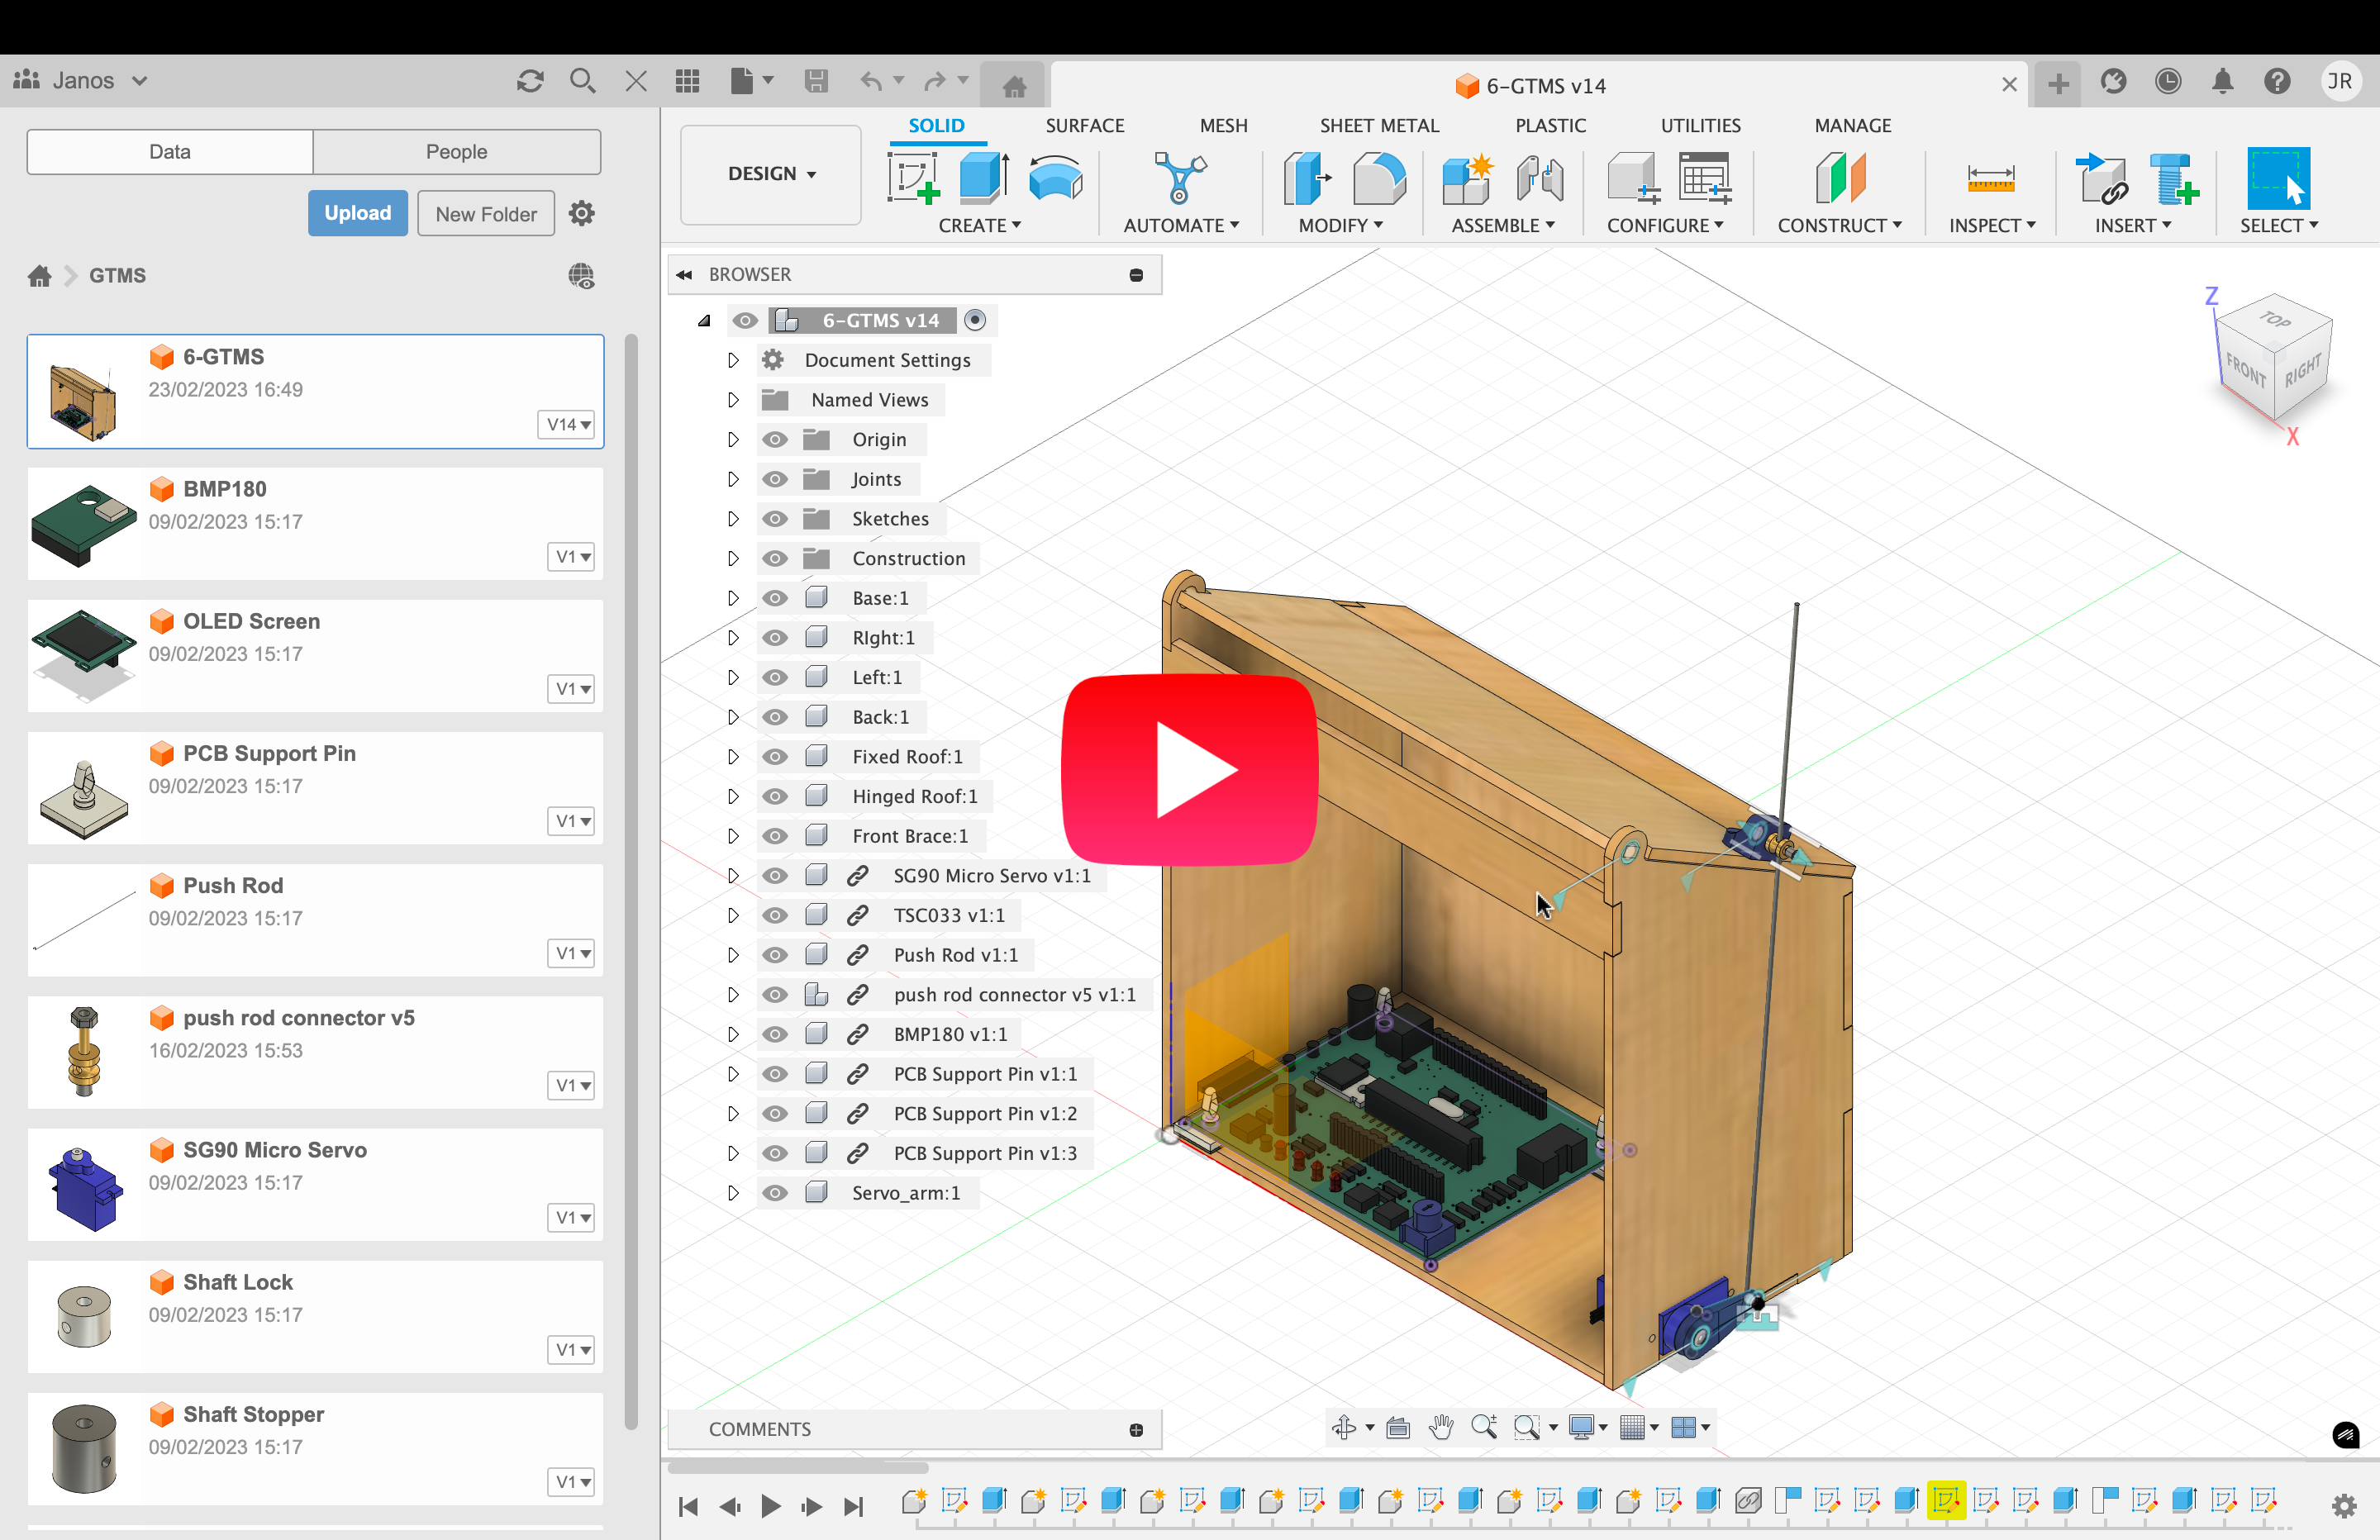Open the data panel grid icon
The height and width of the screenshot is (1540, 2380).
click(x=688, y=81)
